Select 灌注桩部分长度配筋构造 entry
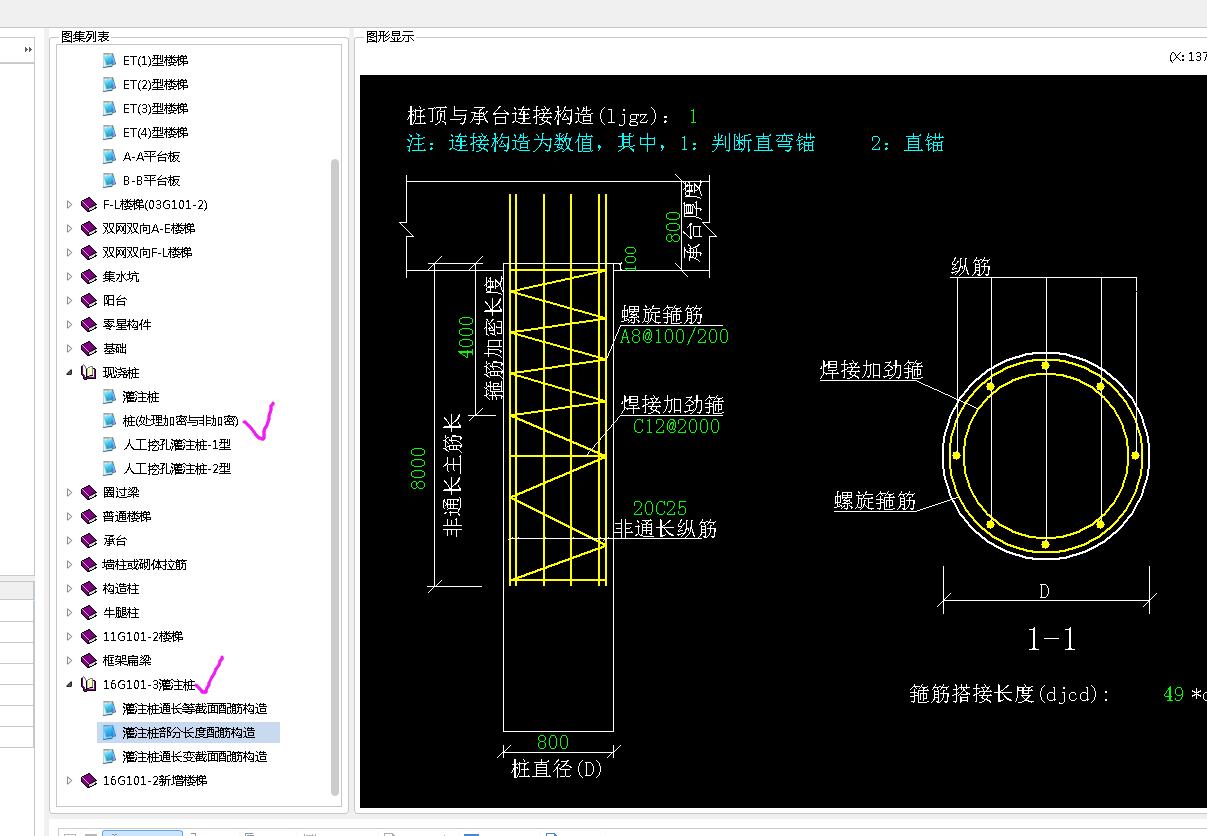1207x836 pixels. [189, 732]
